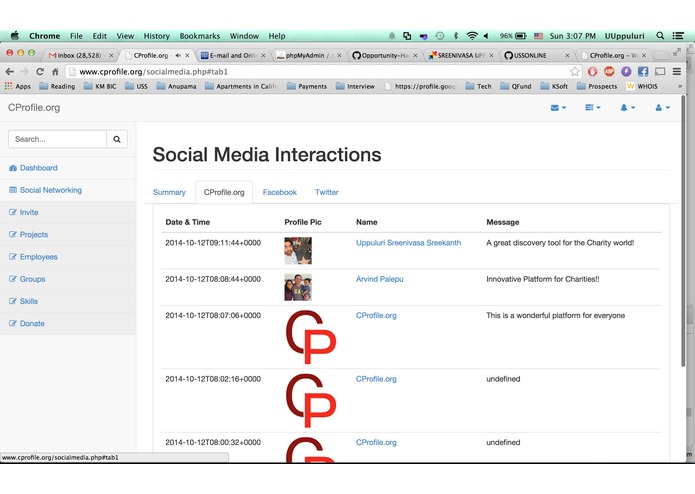This screenshot has width=695, height=494.
Task: Open the Skills sidebar item
Action: (29, 301)
